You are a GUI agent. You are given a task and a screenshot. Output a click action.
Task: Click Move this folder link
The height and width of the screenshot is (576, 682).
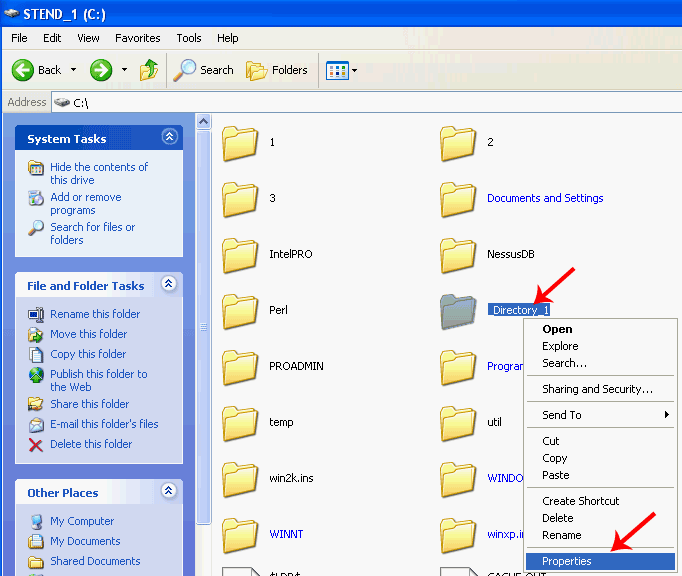88,334
